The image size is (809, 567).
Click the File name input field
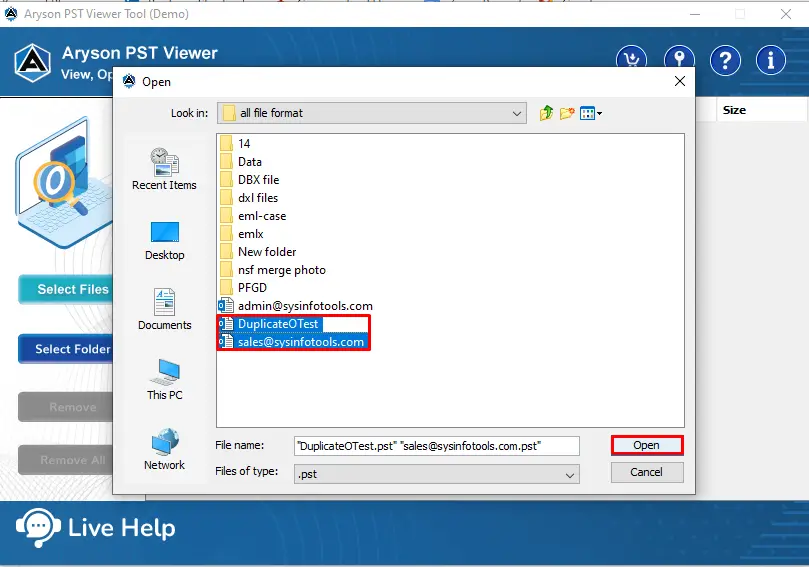coord(436,446)
